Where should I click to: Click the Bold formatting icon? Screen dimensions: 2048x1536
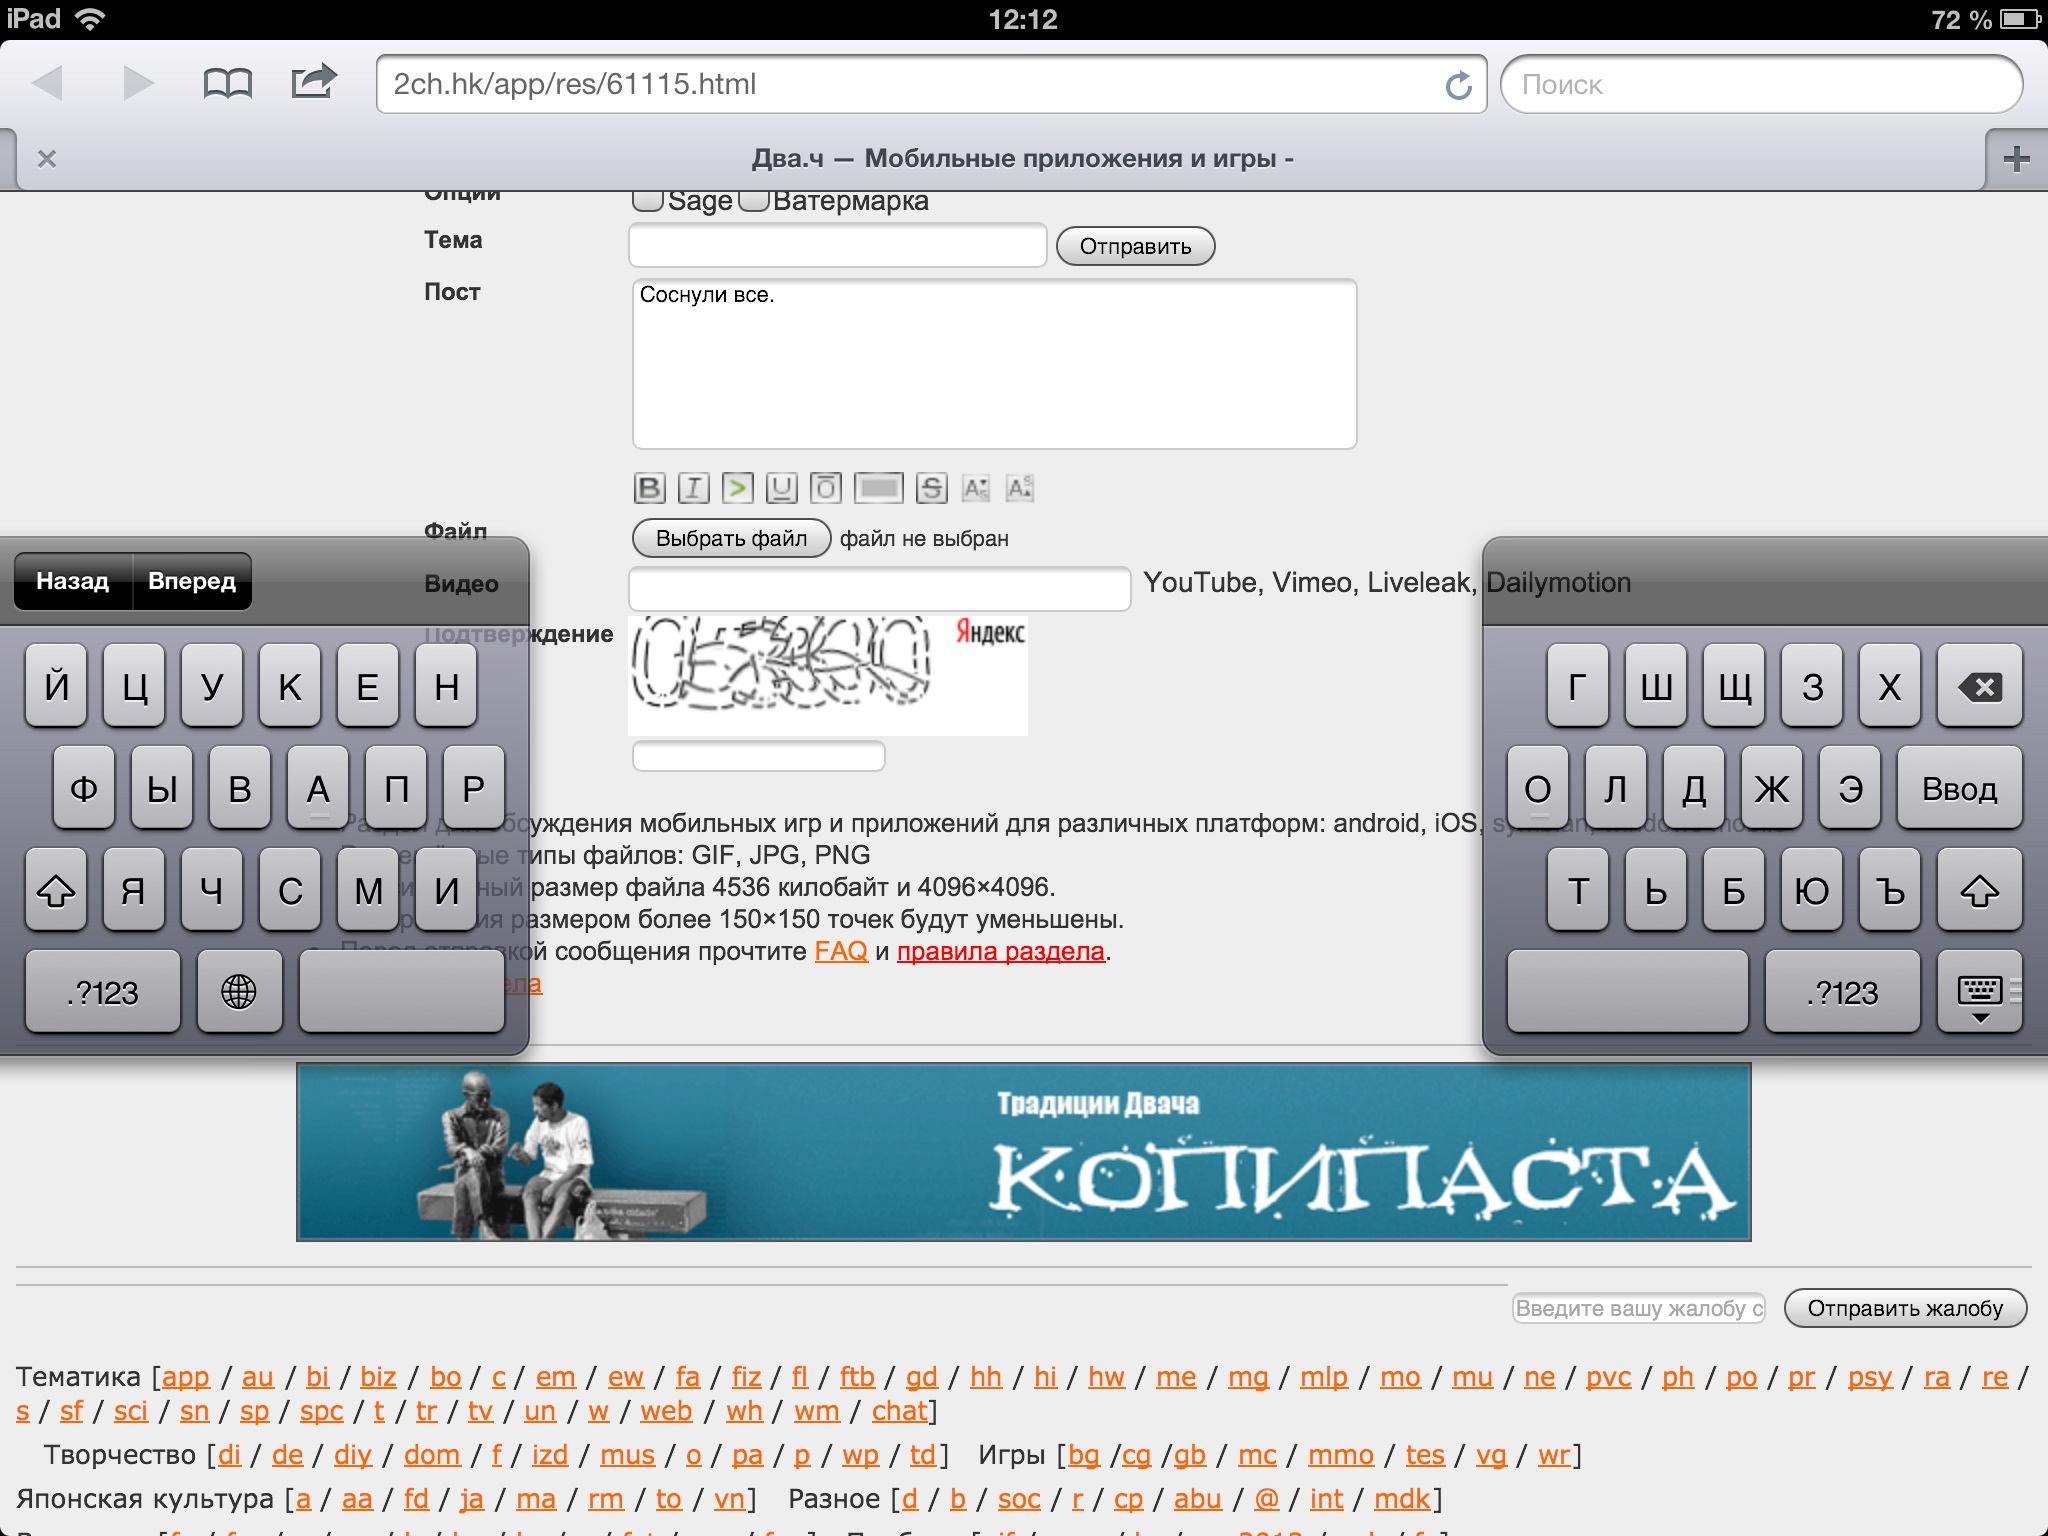click(x=649, y=488)
